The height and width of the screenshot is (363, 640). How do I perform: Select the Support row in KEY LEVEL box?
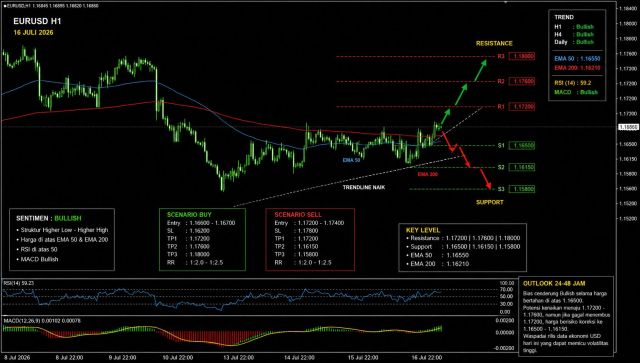click(463, 247)
